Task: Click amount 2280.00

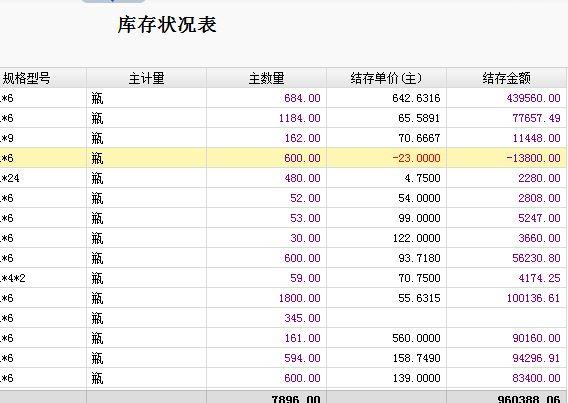Action: (x=506, y=178)
